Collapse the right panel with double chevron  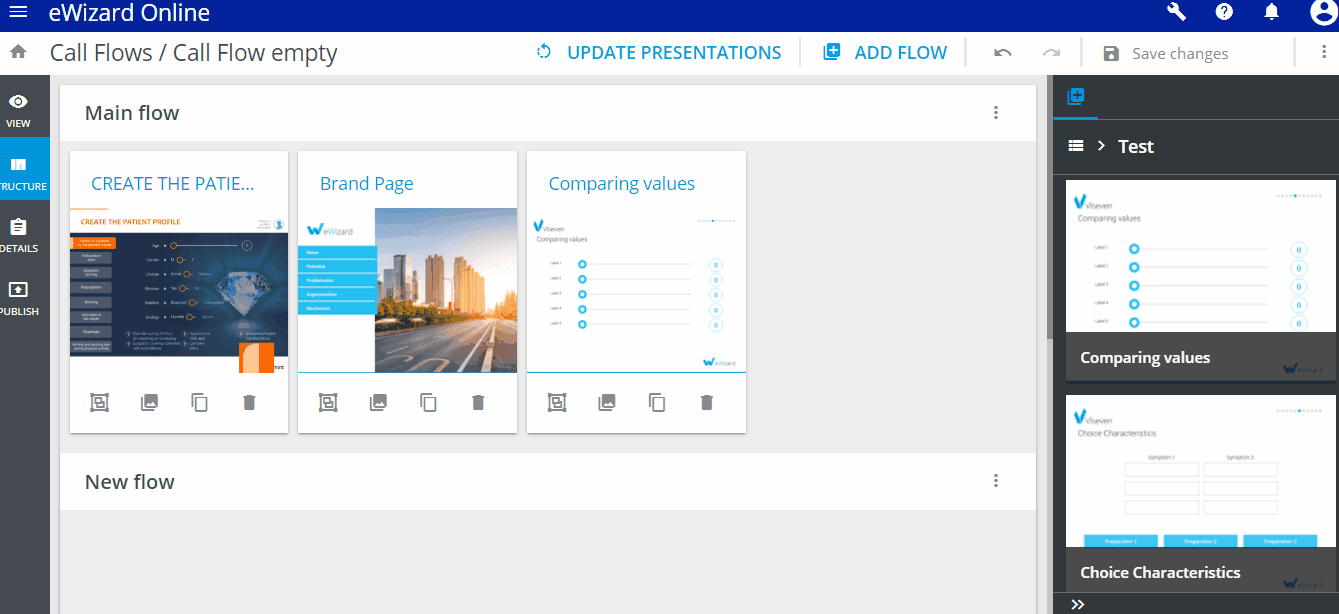pos(1078,604)
